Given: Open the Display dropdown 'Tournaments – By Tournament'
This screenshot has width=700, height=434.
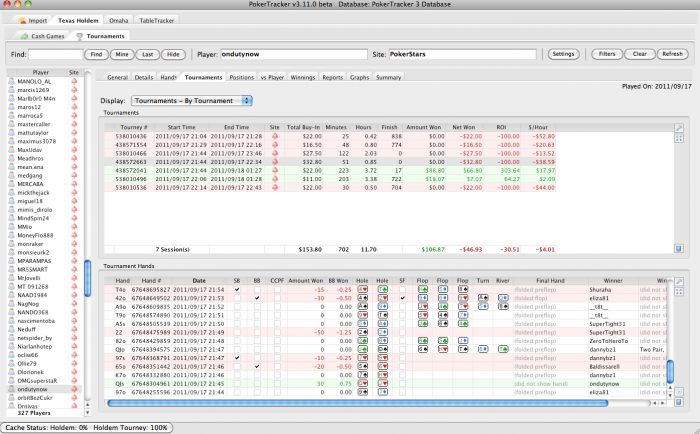Looking at the screenshot, I should click(x=190, y=100).
